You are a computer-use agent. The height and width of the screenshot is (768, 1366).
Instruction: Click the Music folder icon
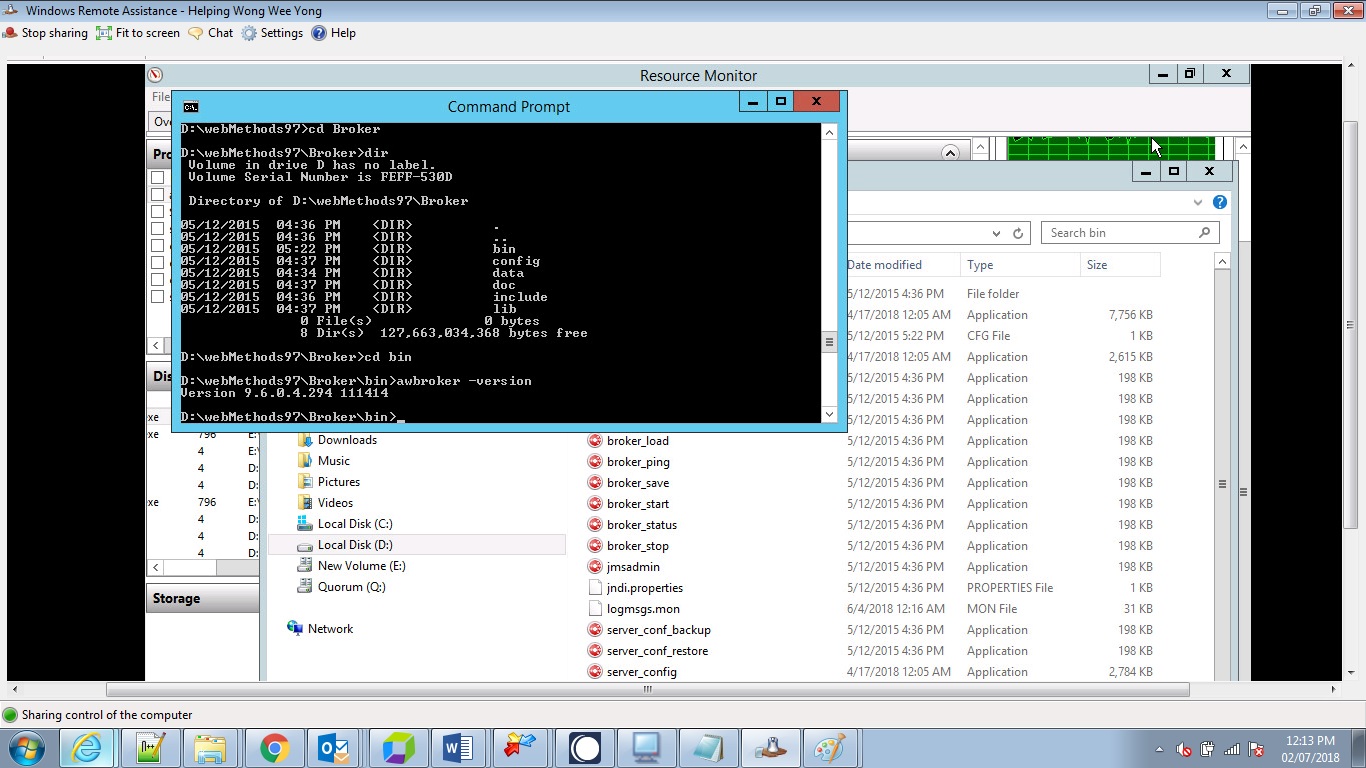click(305, 461)
